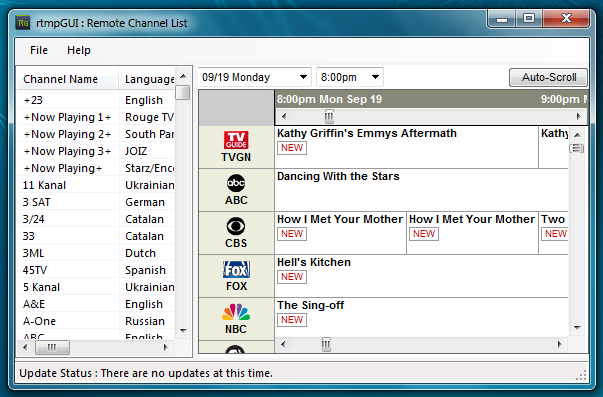Click the Dutch language cell
This screenshot has width=603, height=397.
pyautogui.click(x=140, y=253)
